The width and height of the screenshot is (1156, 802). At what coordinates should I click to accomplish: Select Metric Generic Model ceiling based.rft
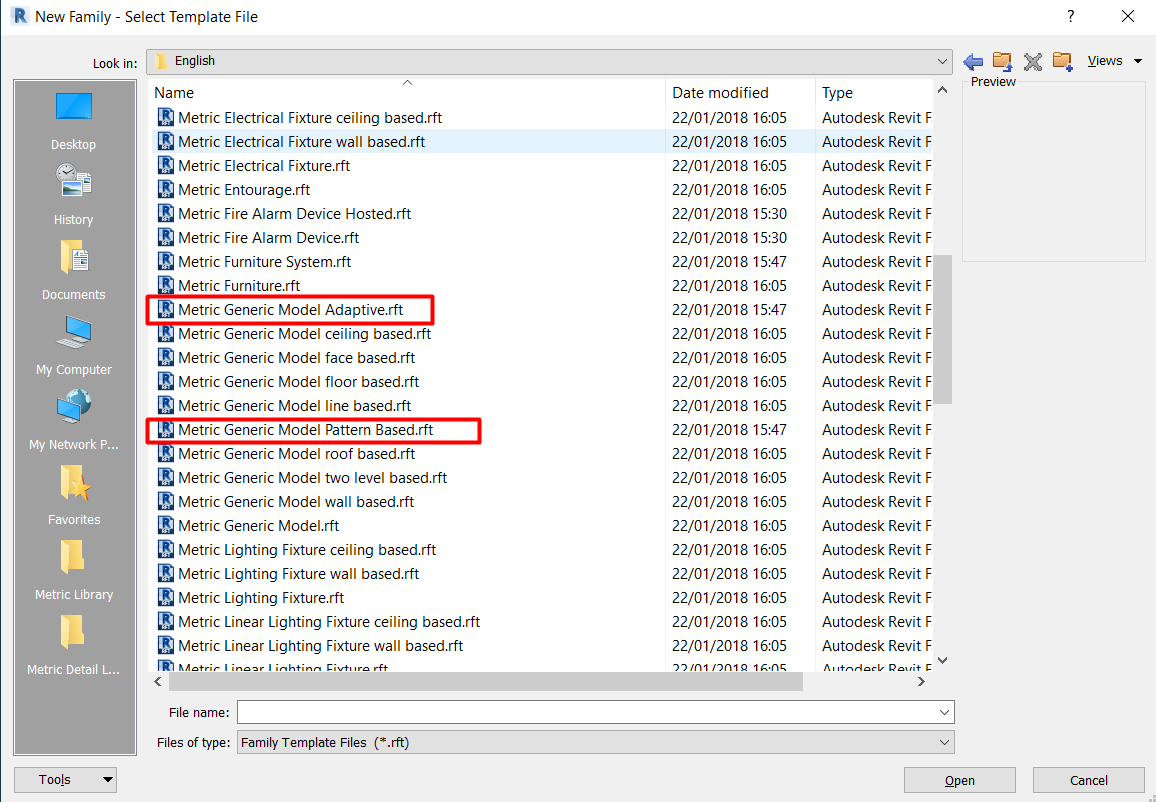click(304, 334)
